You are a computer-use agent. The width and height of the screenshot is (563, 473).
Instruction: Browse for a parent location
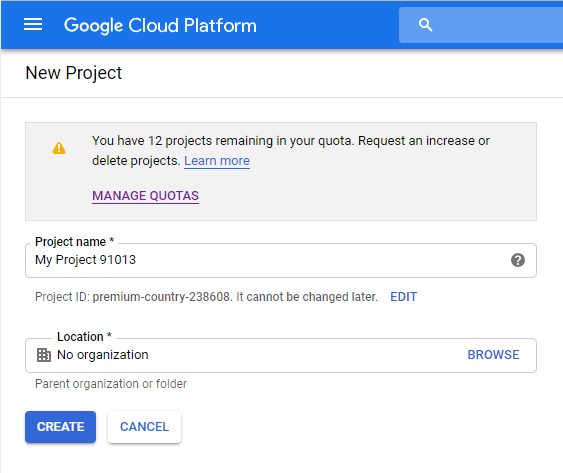pos(493,355)
